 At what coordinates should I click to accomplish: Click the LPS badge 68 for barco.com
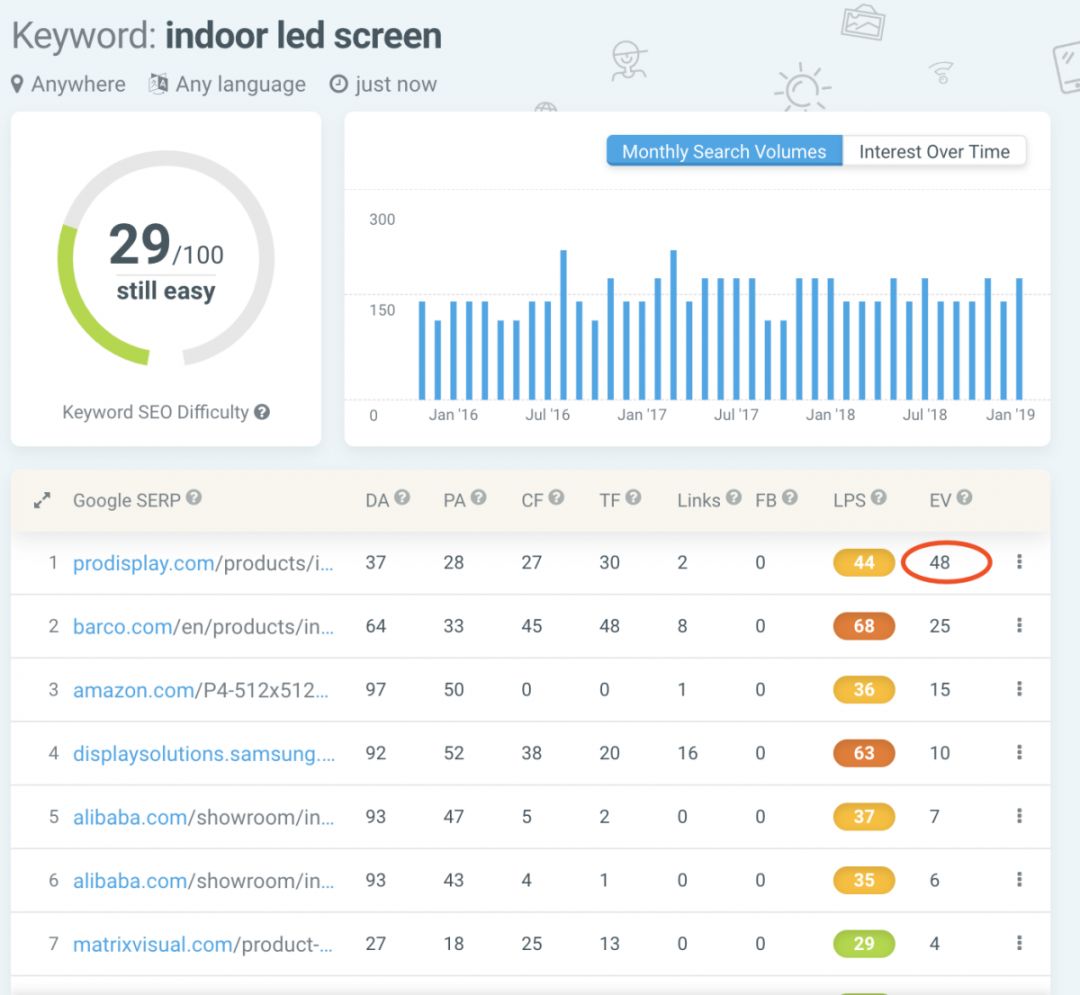[x=864, y=626]
